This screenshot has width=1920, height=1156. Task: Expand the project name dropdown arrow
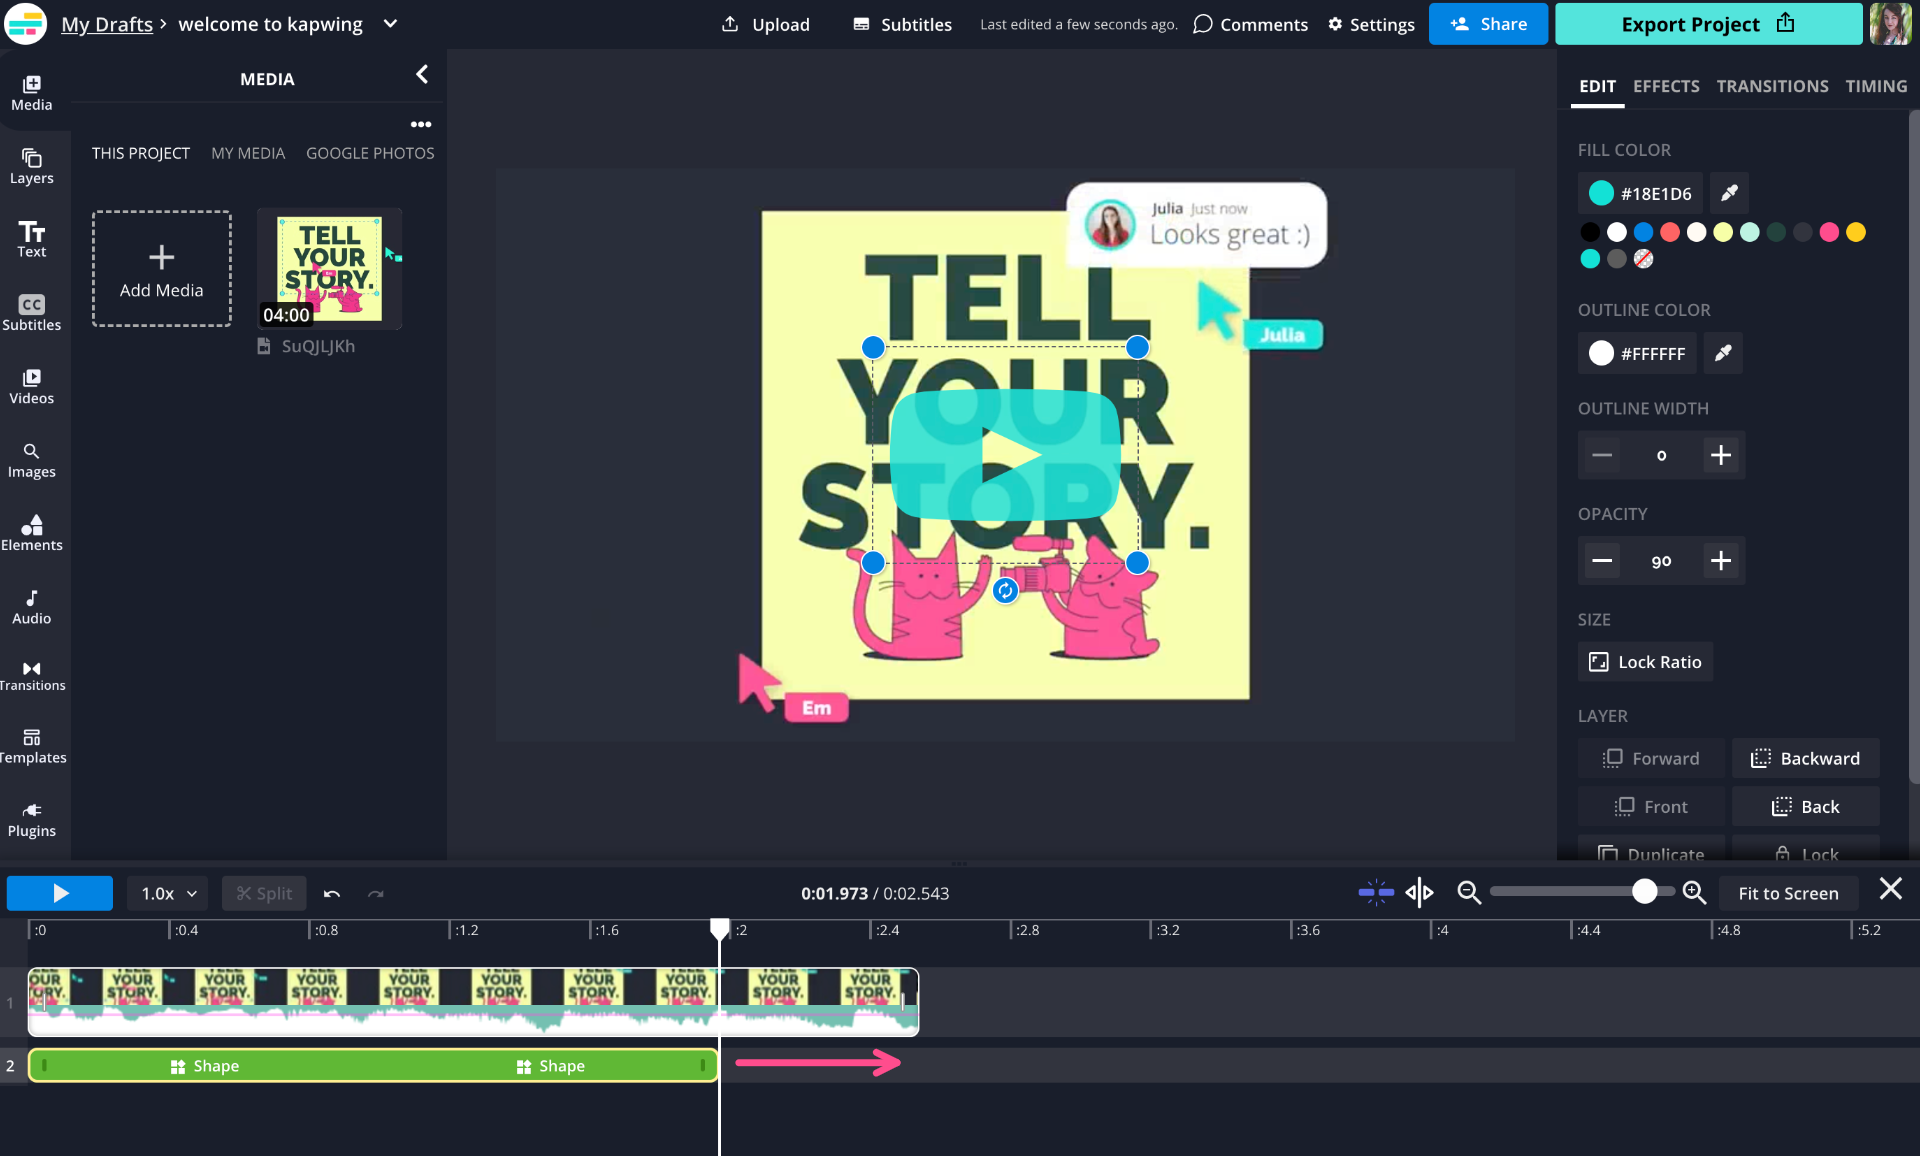click(390, 24)
